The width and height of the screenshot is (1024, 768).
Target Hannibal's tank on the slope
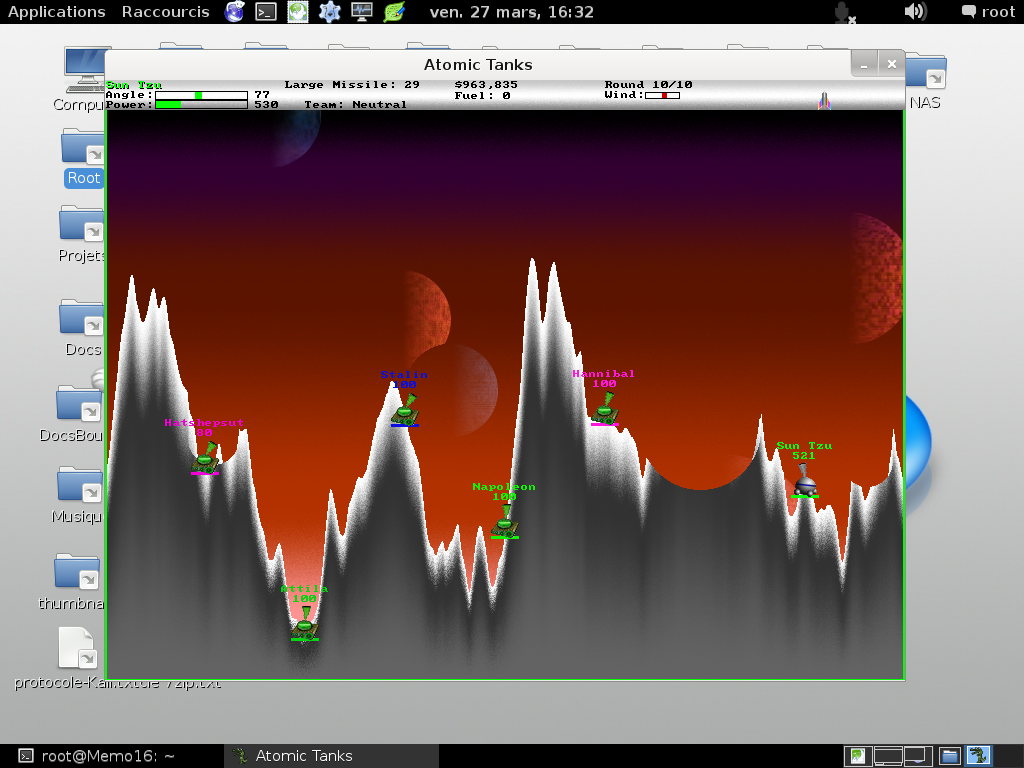[605, 409]
